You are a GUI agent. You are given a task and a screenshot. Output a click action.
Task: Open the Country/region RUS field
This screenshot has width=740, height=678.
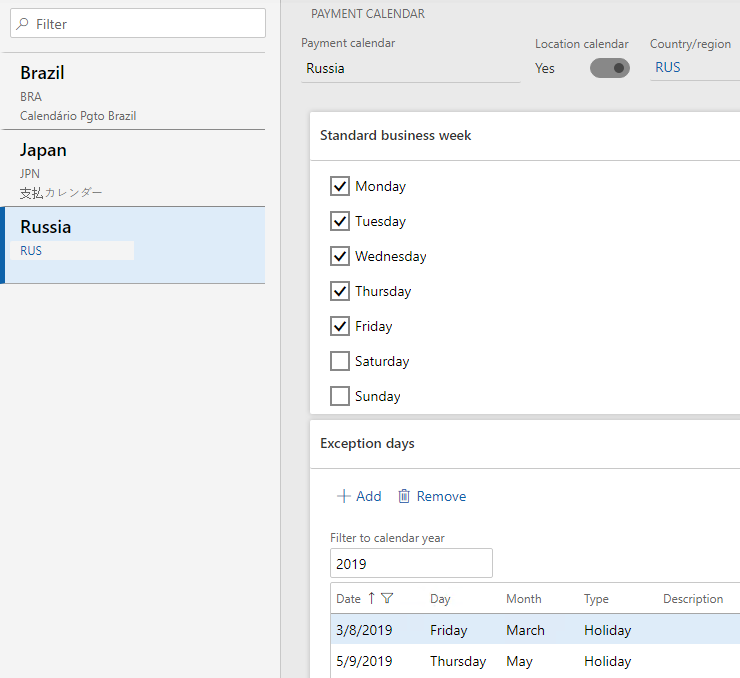click(x=694, y=68)
